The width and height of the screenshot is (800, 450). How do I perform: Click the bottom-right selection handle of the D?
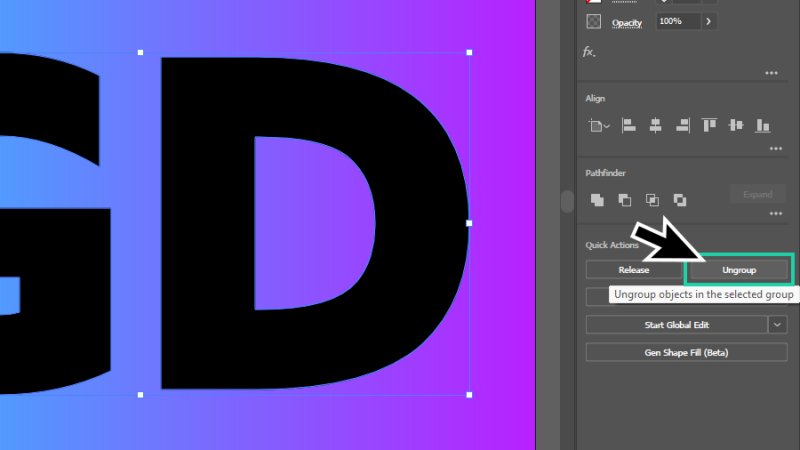tap(469, 395)
